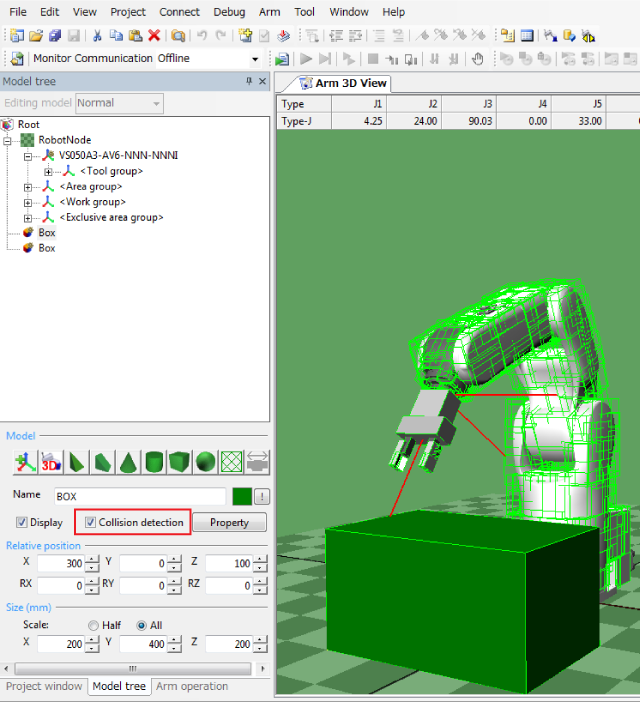
Task: Uncheck the Collision detection checkbox
Action: (91, 522)
